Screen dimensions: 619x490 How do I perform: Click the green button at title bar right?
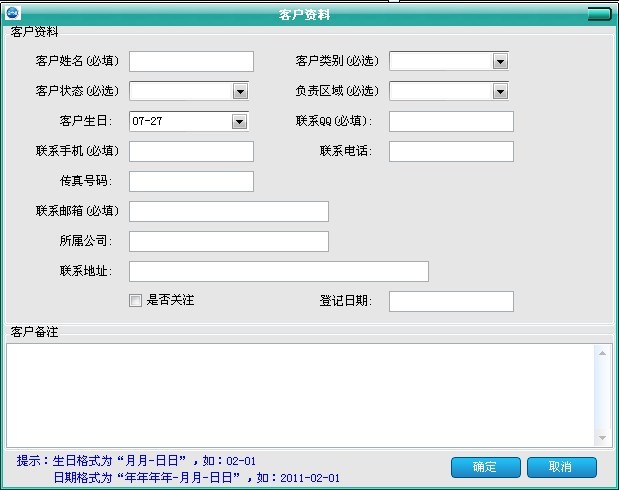pyautogui.click(x=599, y=14)
